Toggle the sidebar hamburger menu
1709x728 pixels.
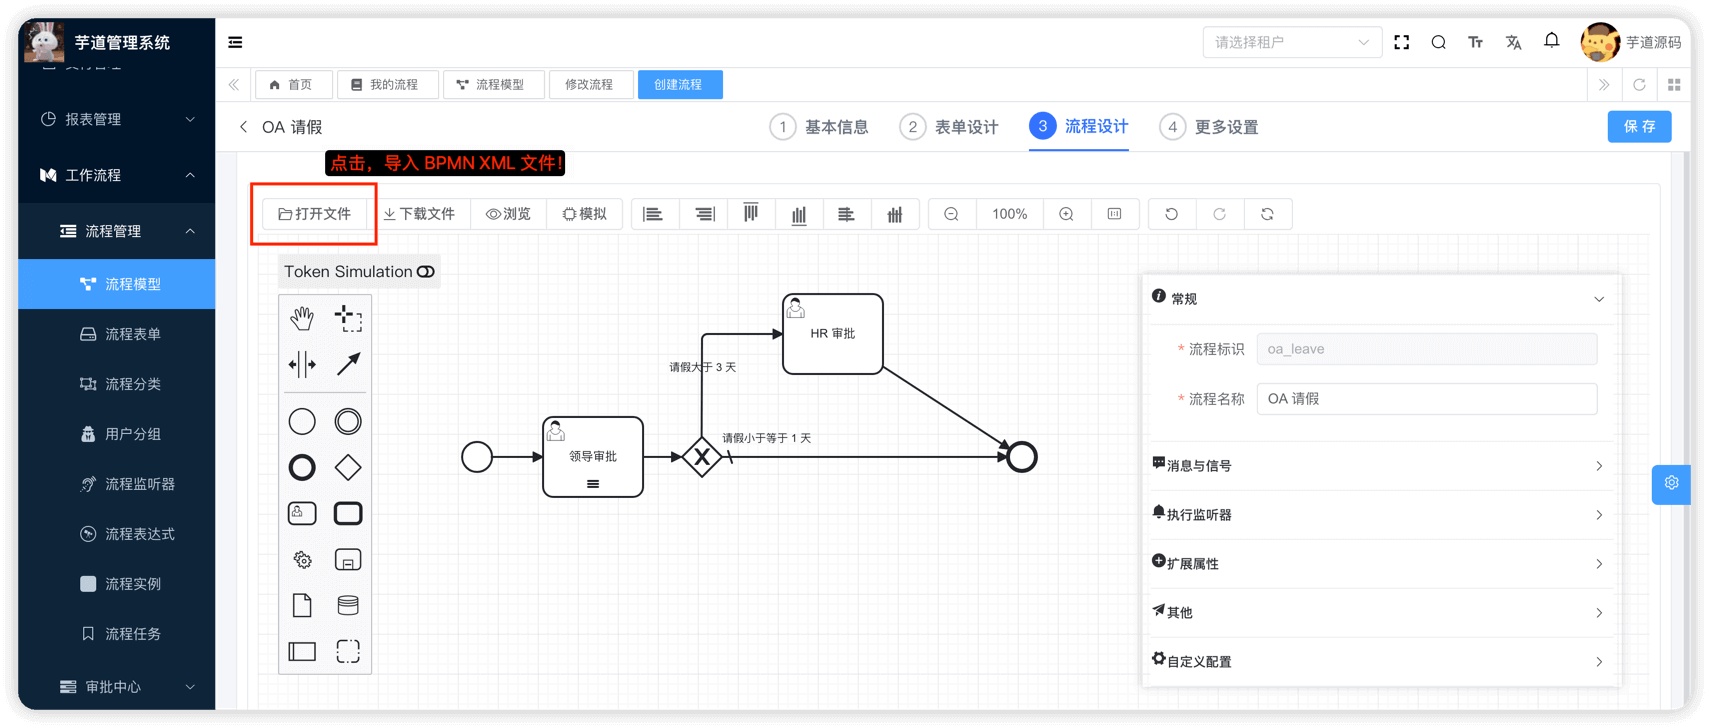point(235,42)
